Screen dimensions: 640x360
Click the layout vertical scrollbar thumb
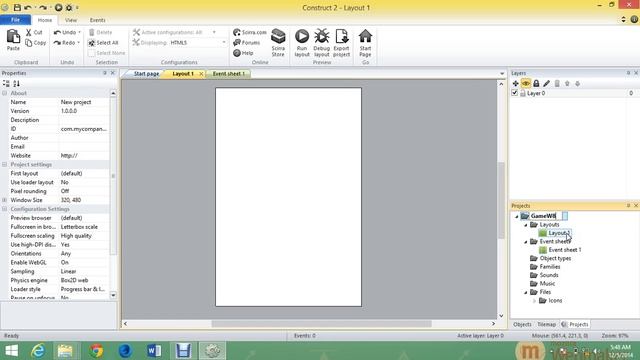click(x=501, y=200)
